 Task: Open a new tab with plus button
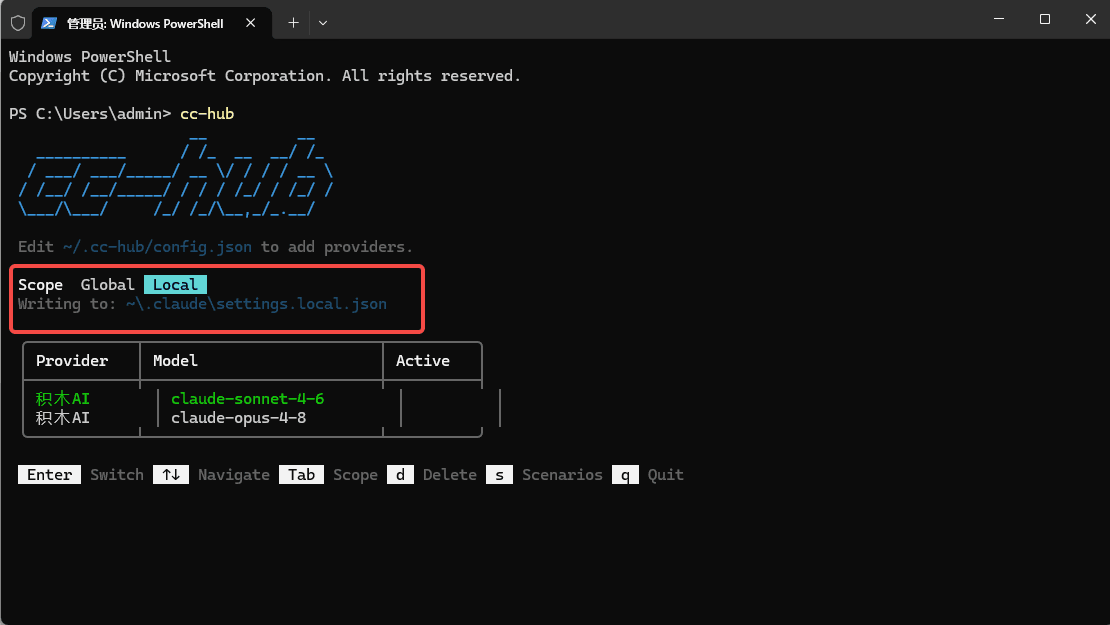point(293,23)
